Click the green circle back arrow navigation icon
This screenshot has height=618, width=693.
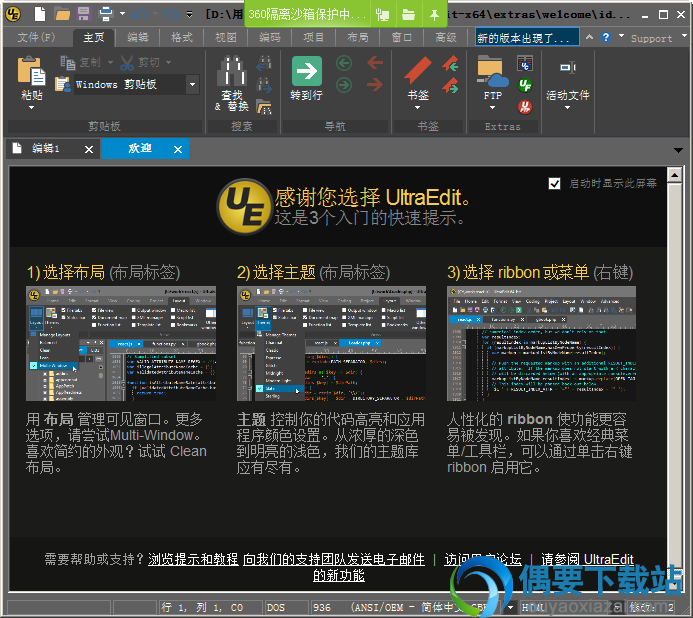[344, 63]
